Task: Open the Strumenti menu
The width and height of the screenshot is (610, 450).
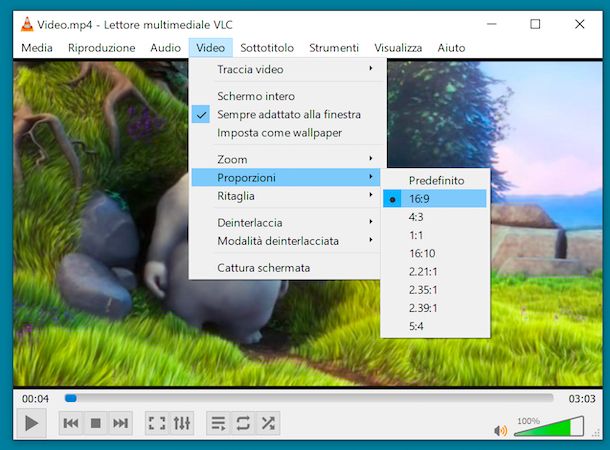Action: coord(334,48)
